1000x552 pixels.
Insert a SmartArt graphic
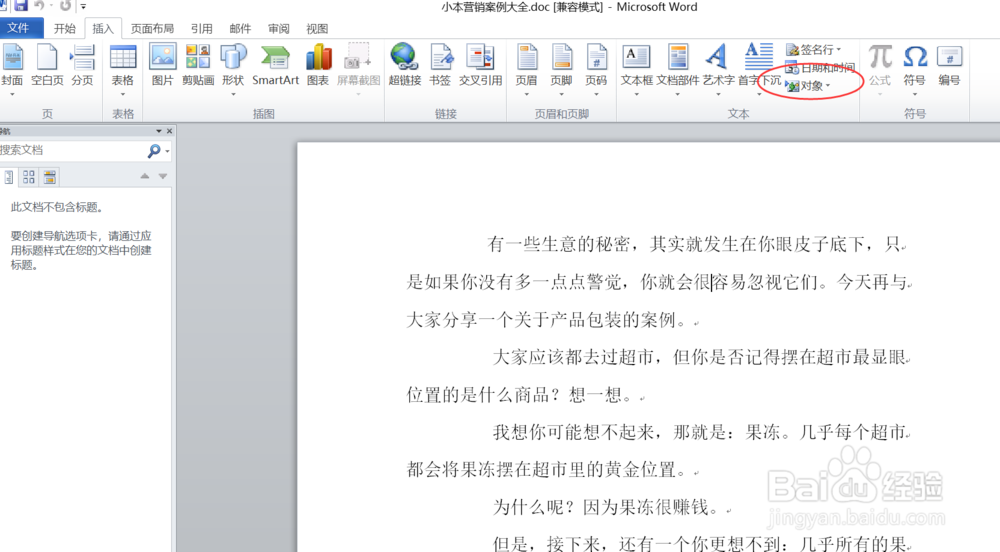[x=276, y=66]
